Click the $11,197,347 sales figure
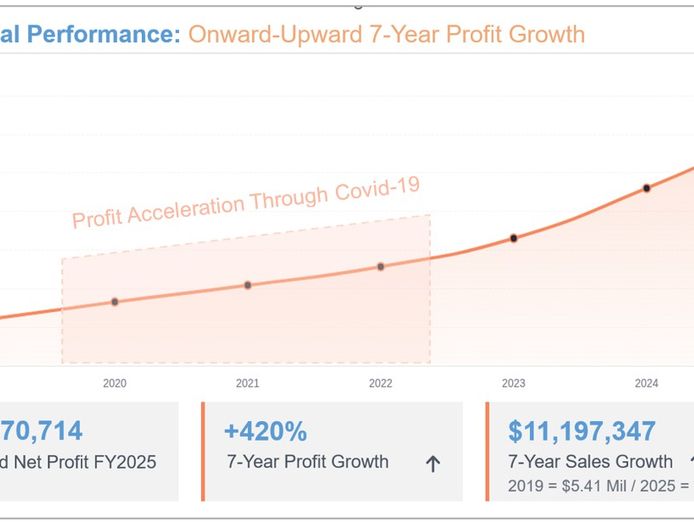 coord(582,431)
